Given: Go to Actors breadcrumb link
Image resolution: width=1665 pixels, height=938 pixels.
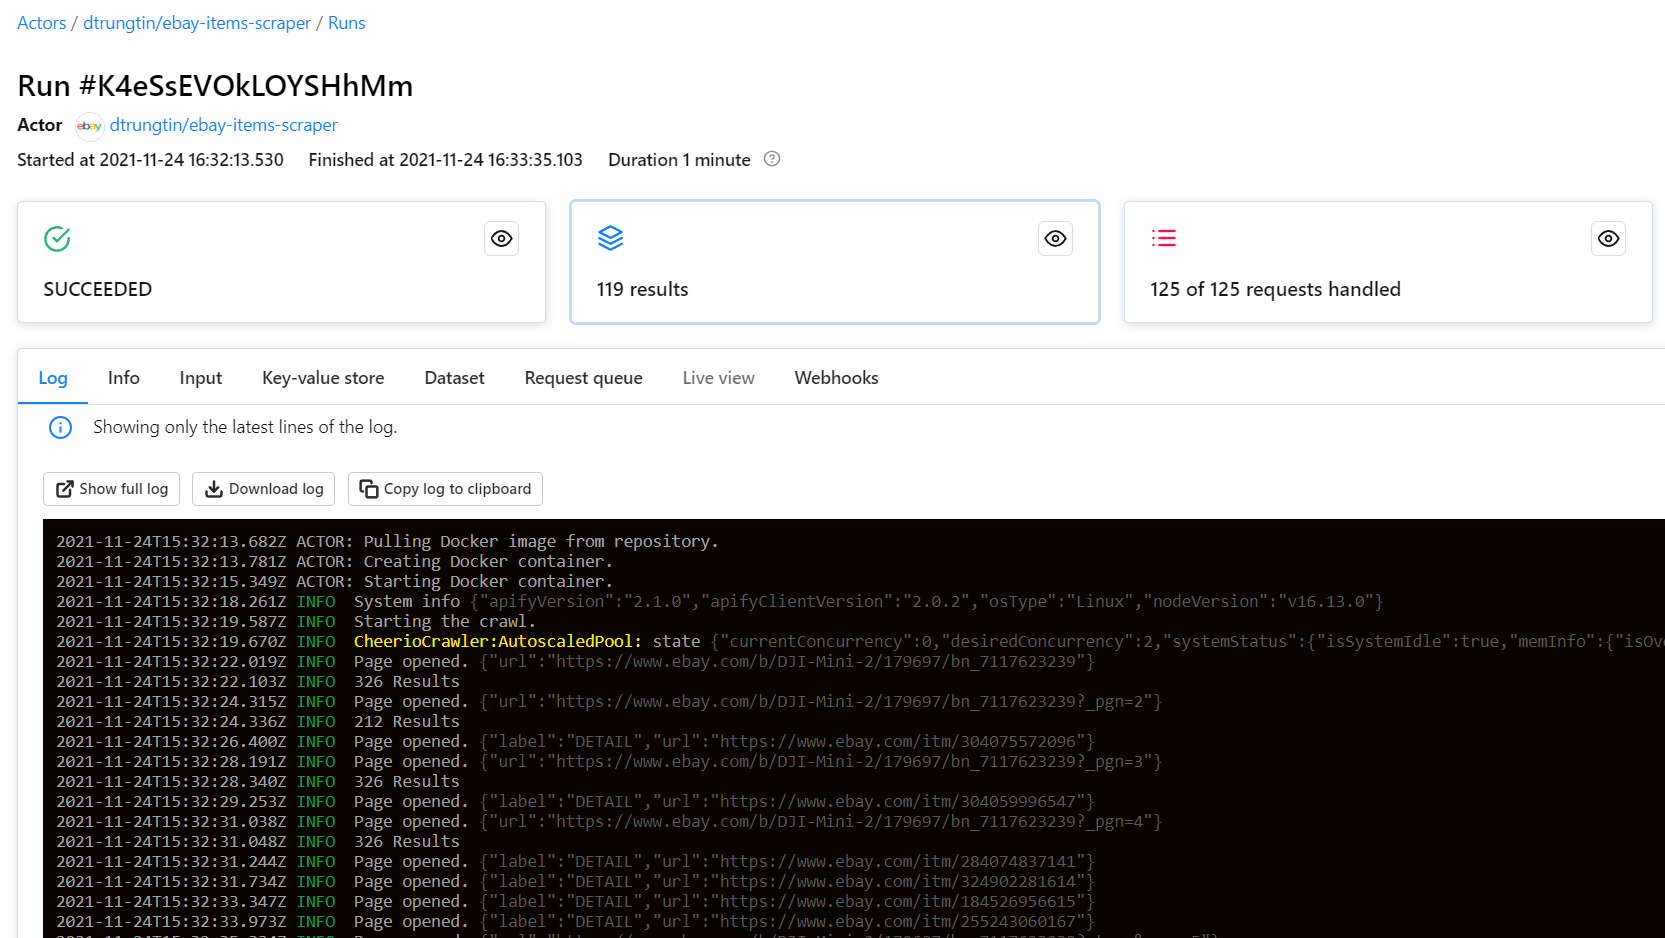Looking at the screenshot, I should click(x=42, y=23).
